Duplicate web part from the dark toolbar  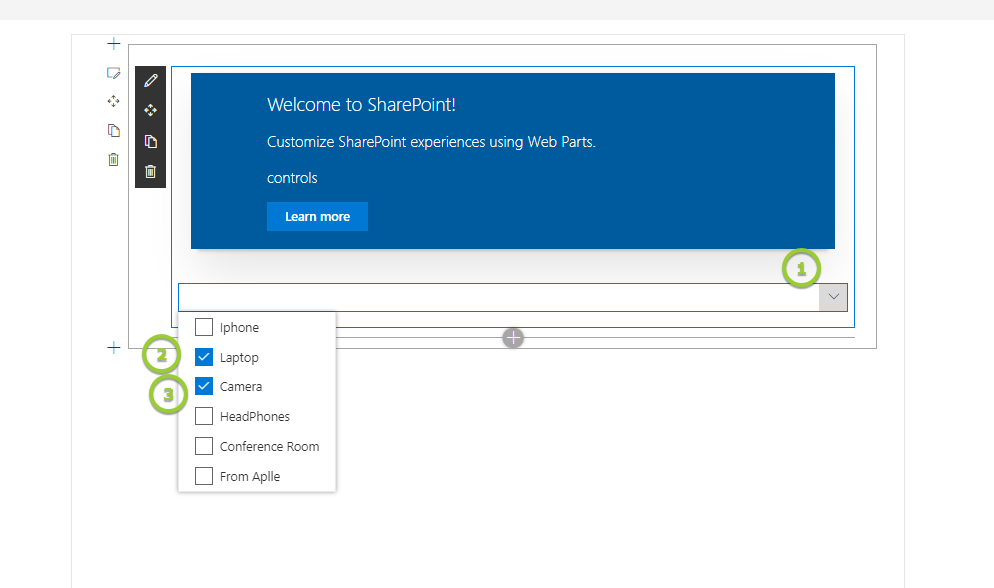click(x=151, y=141)
